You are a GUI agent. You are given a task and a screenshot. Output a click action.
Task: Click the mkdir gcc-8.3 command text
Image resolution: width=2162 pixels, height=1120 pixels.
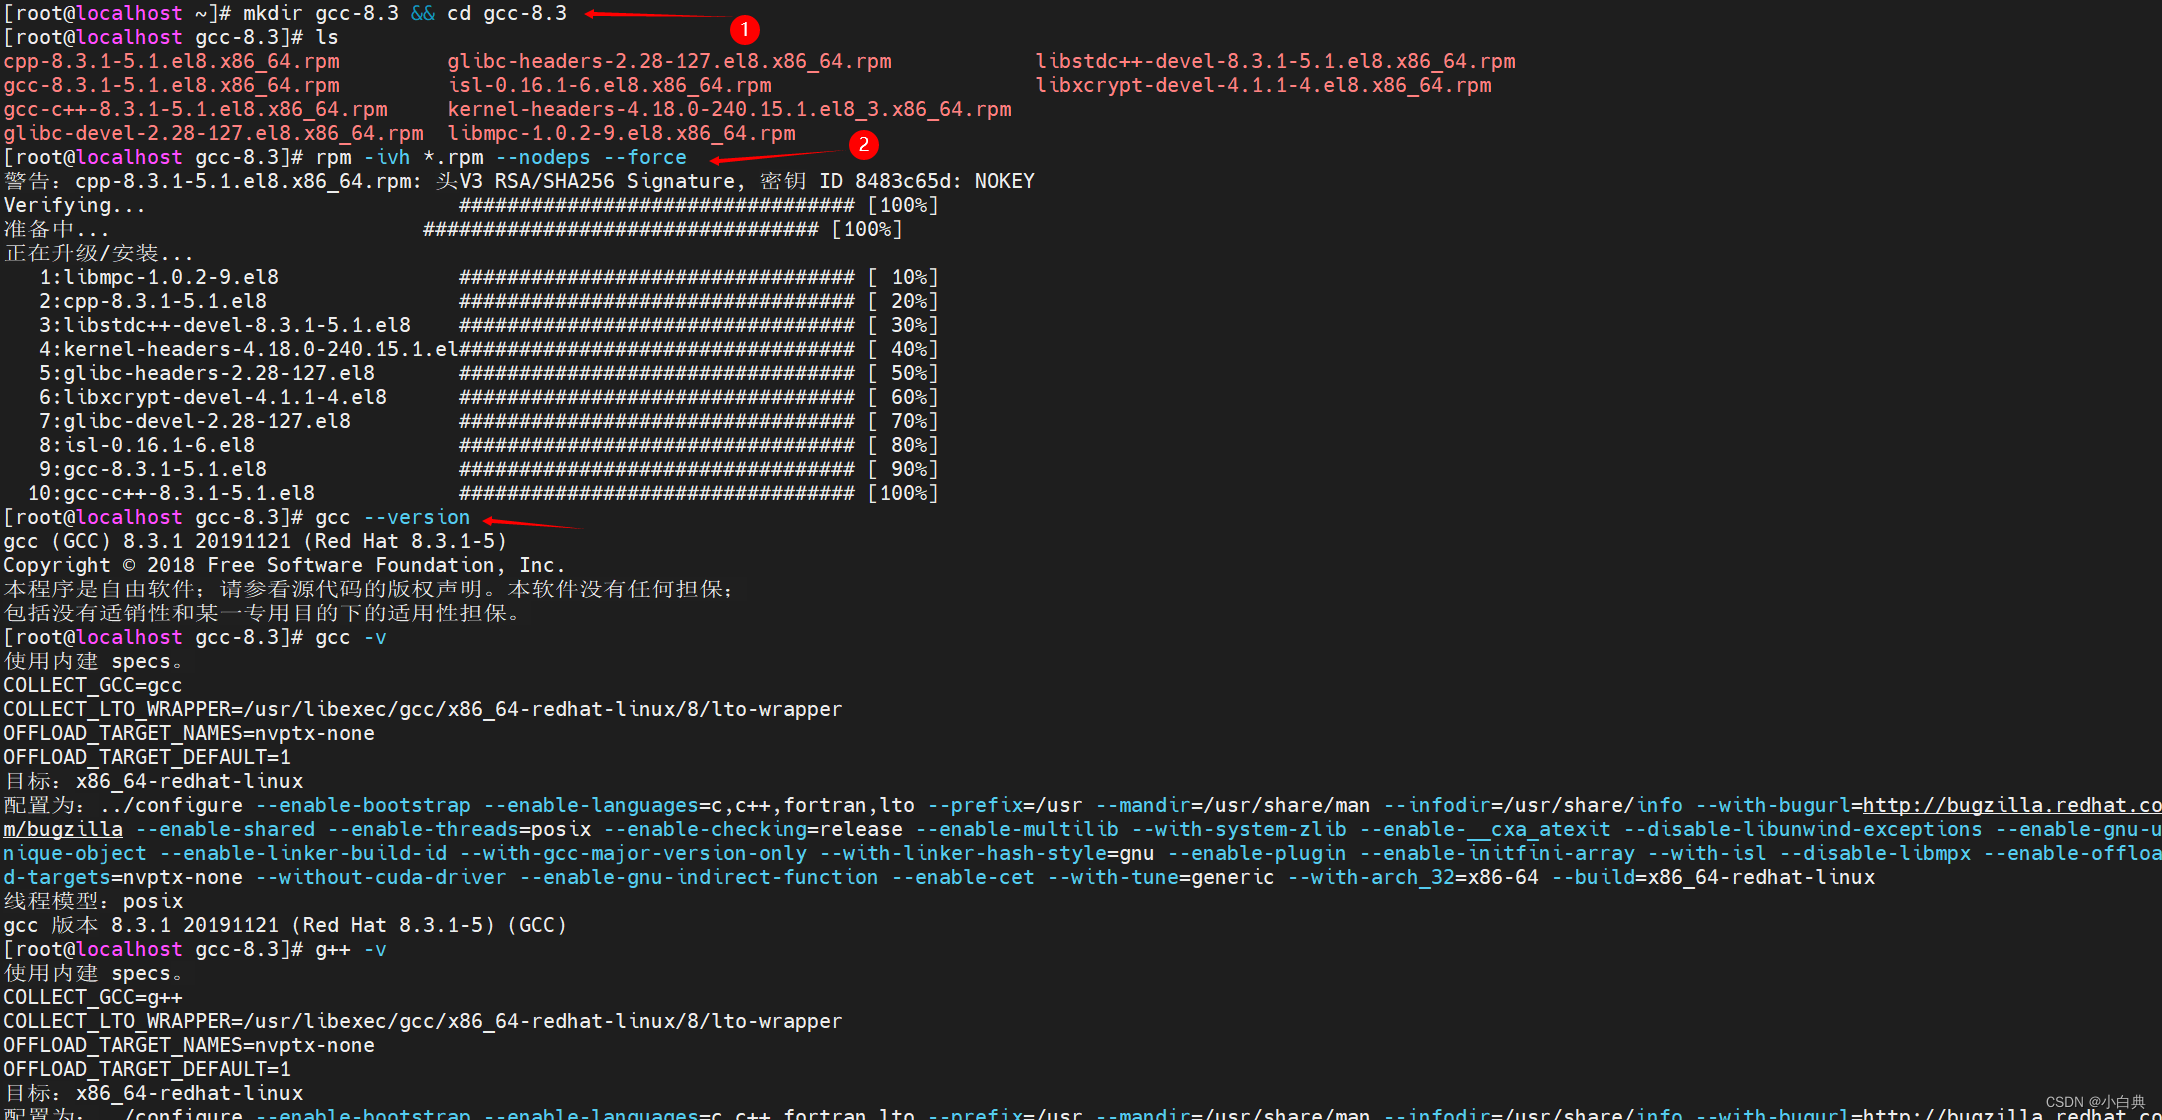click(x=321, y=13)
